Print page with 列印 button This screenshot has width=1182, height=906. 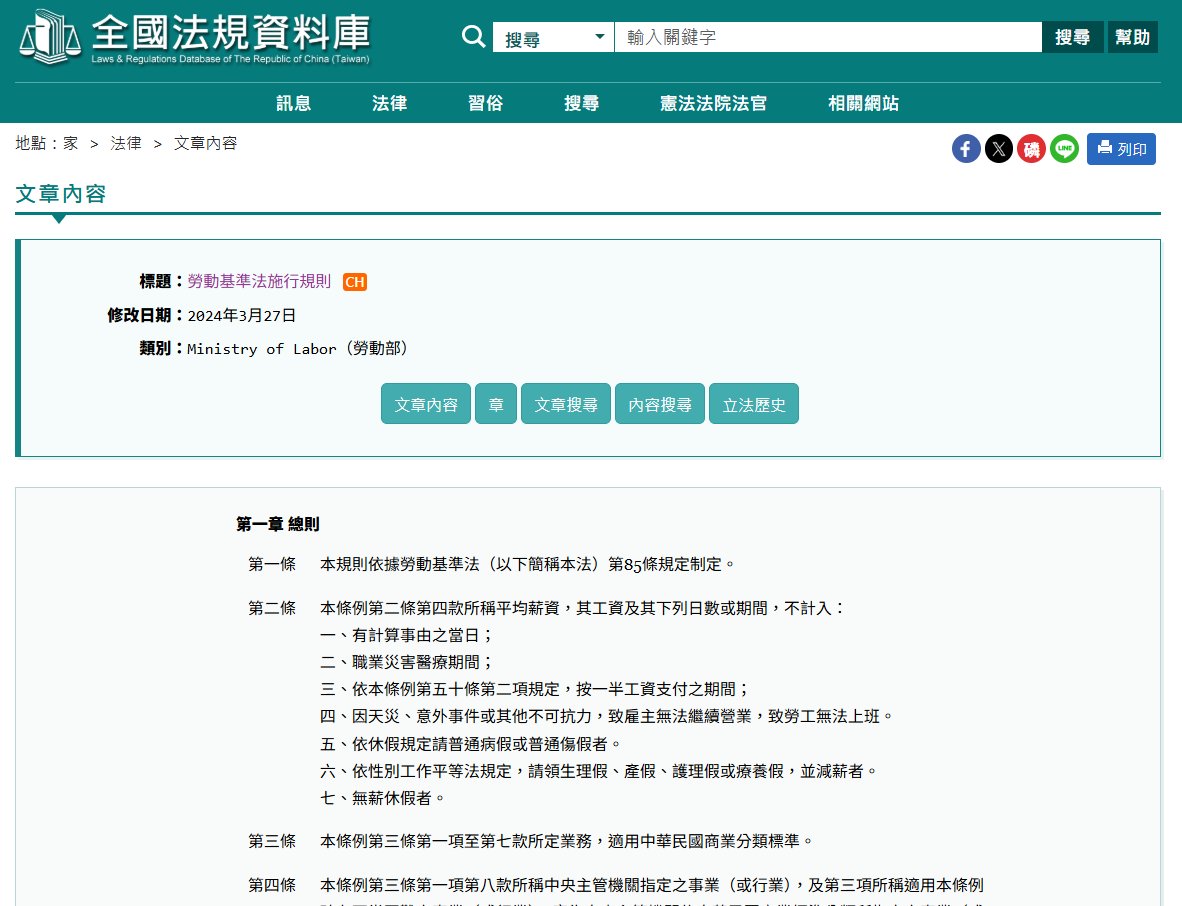[x=1121, y=149]
